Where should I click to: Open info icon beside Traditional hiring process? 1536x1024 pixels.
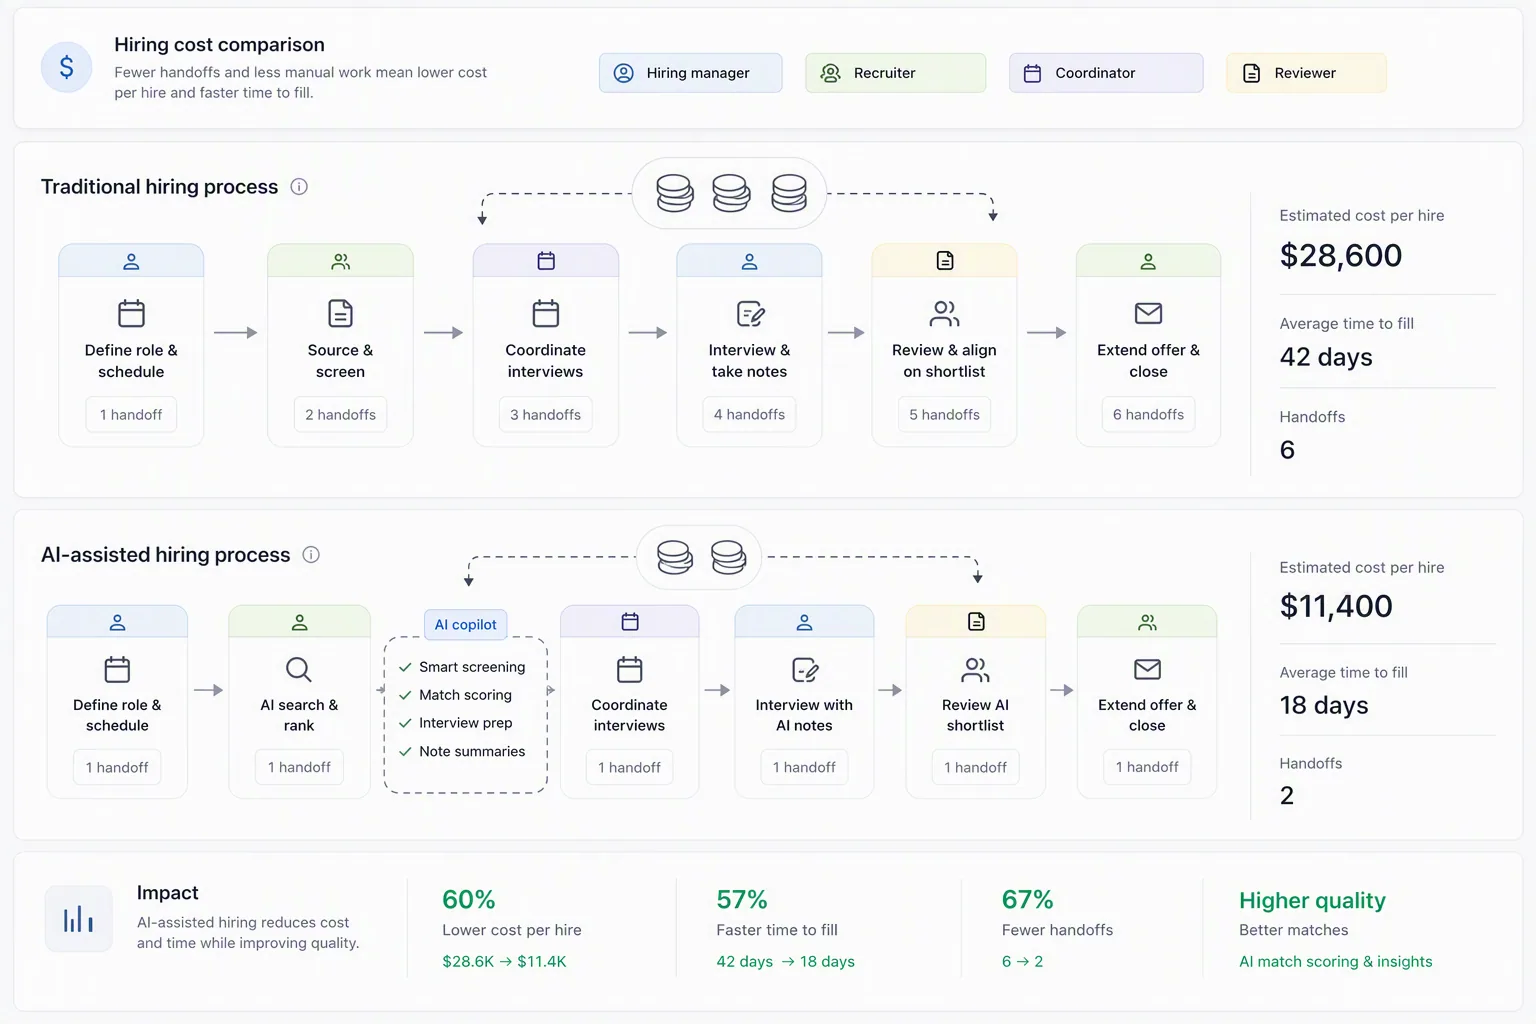[299, 187]
